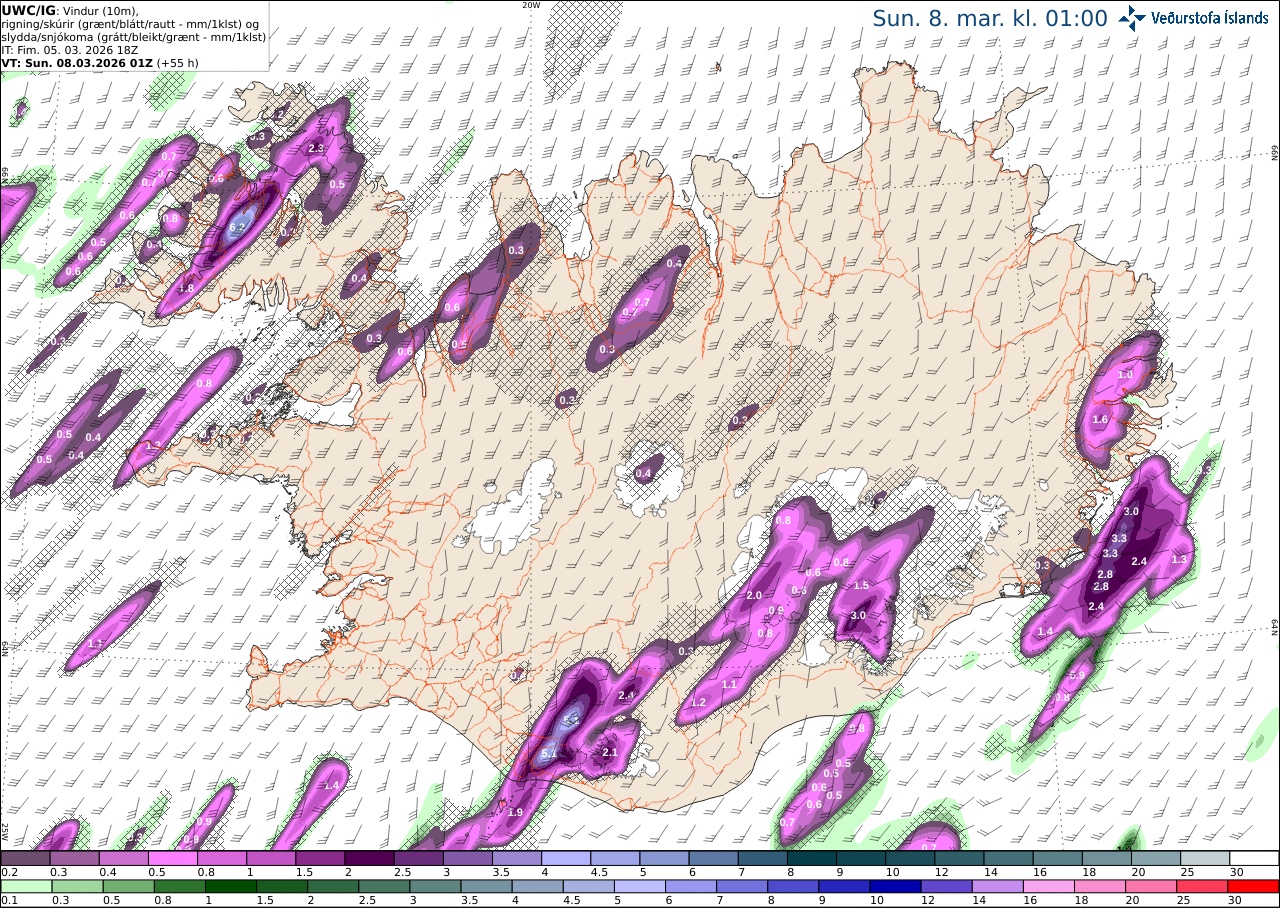
Task: Click the '20W' longitude label at top
Action: 531,5
